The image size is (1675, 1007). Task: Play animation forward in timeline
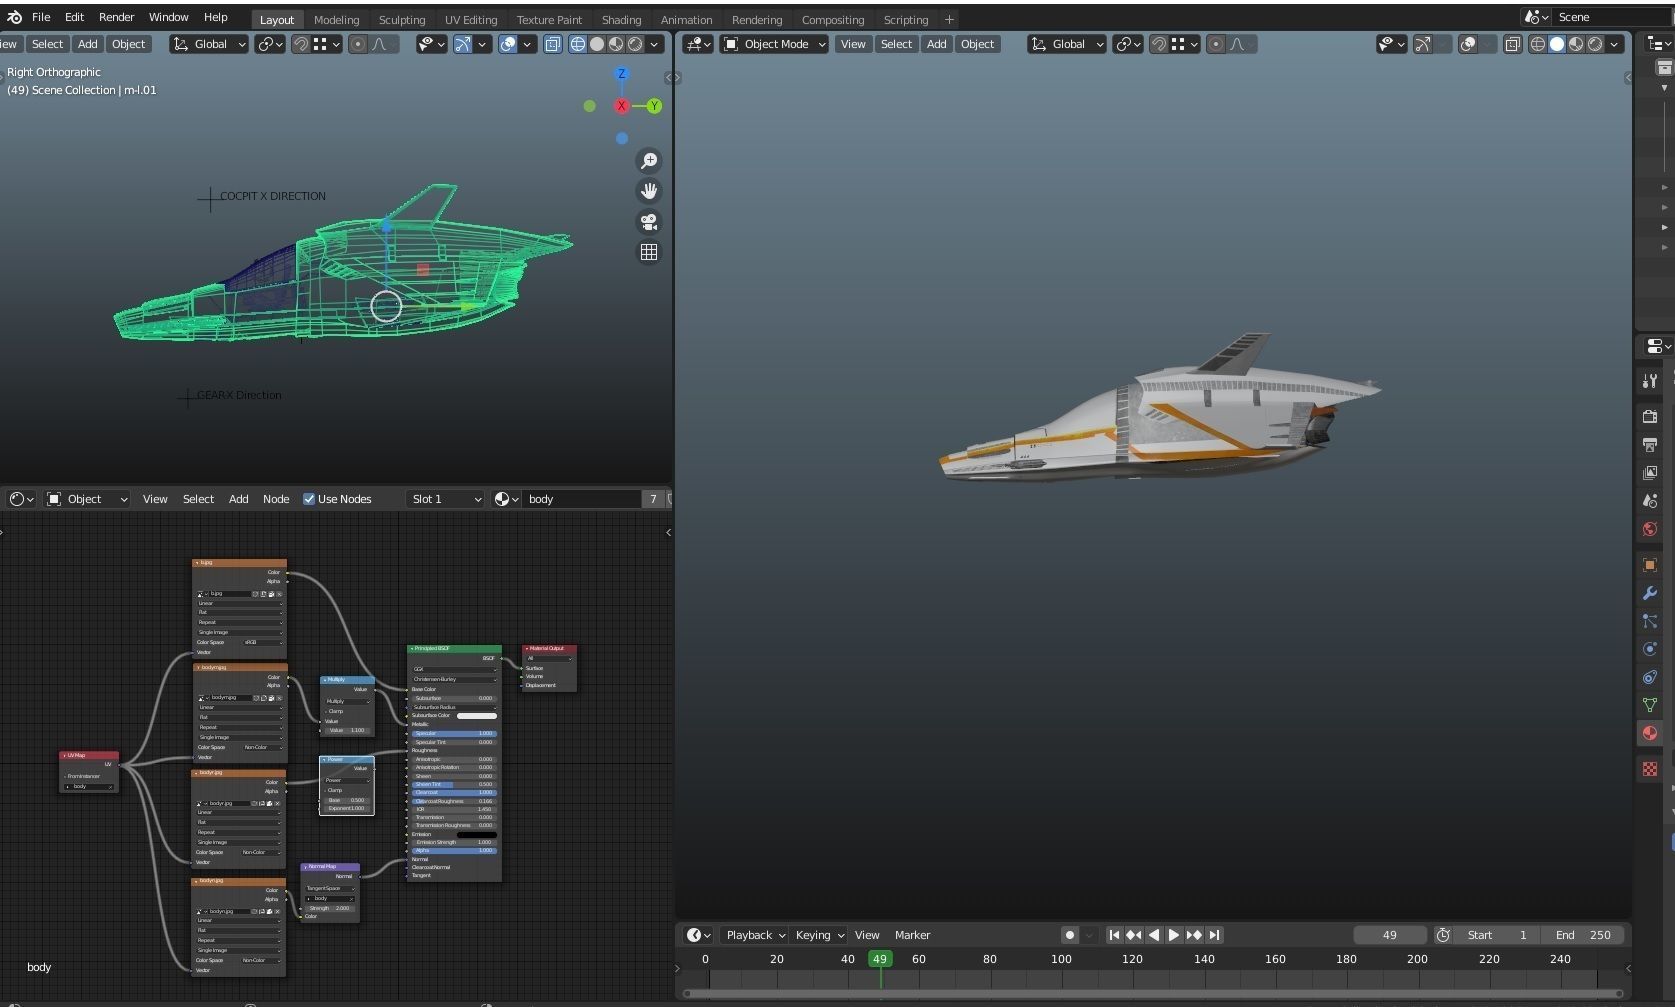1174,935
